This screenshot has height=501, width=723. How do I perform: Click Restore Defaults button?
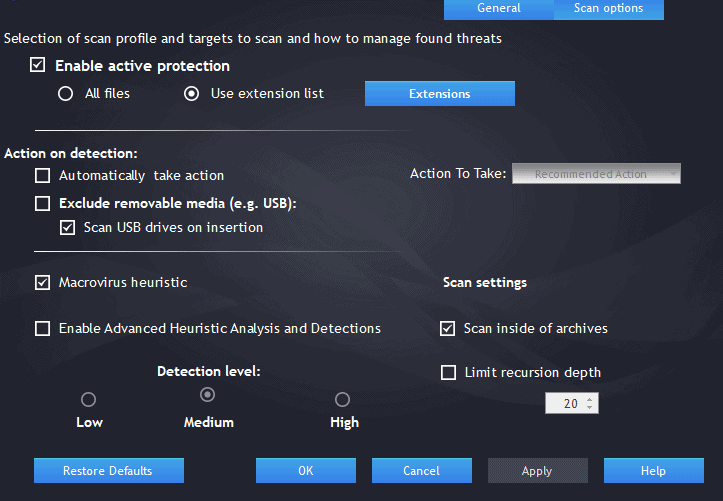[x=109, y=471]
